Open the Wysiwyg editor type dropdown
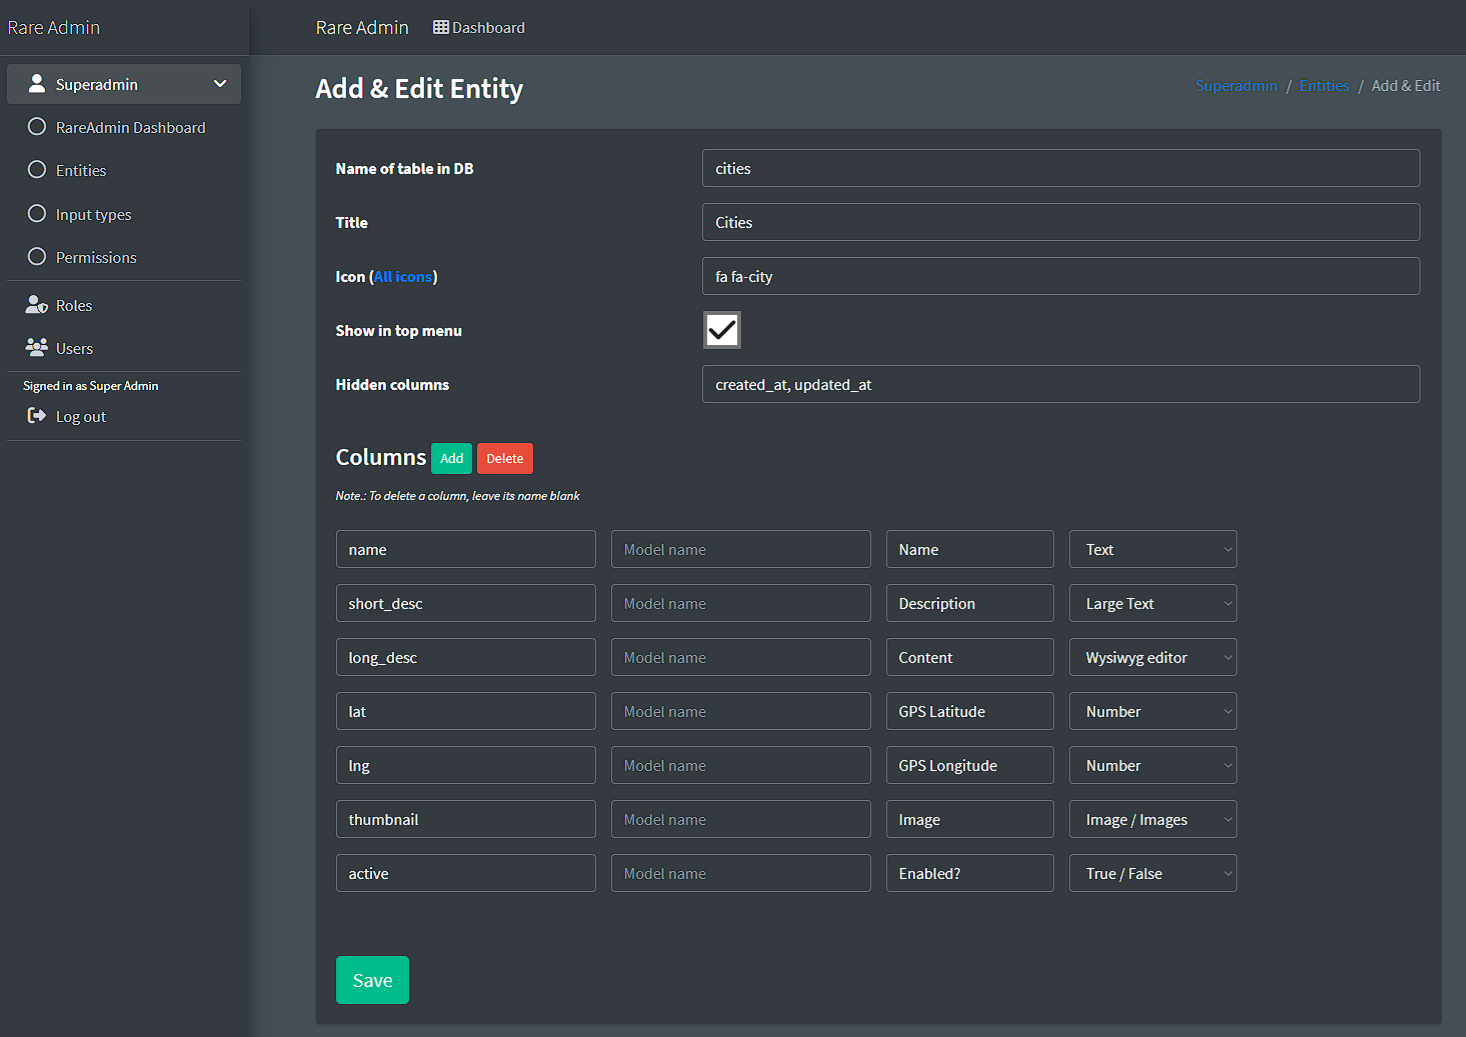 click(x=1152, y=657)
